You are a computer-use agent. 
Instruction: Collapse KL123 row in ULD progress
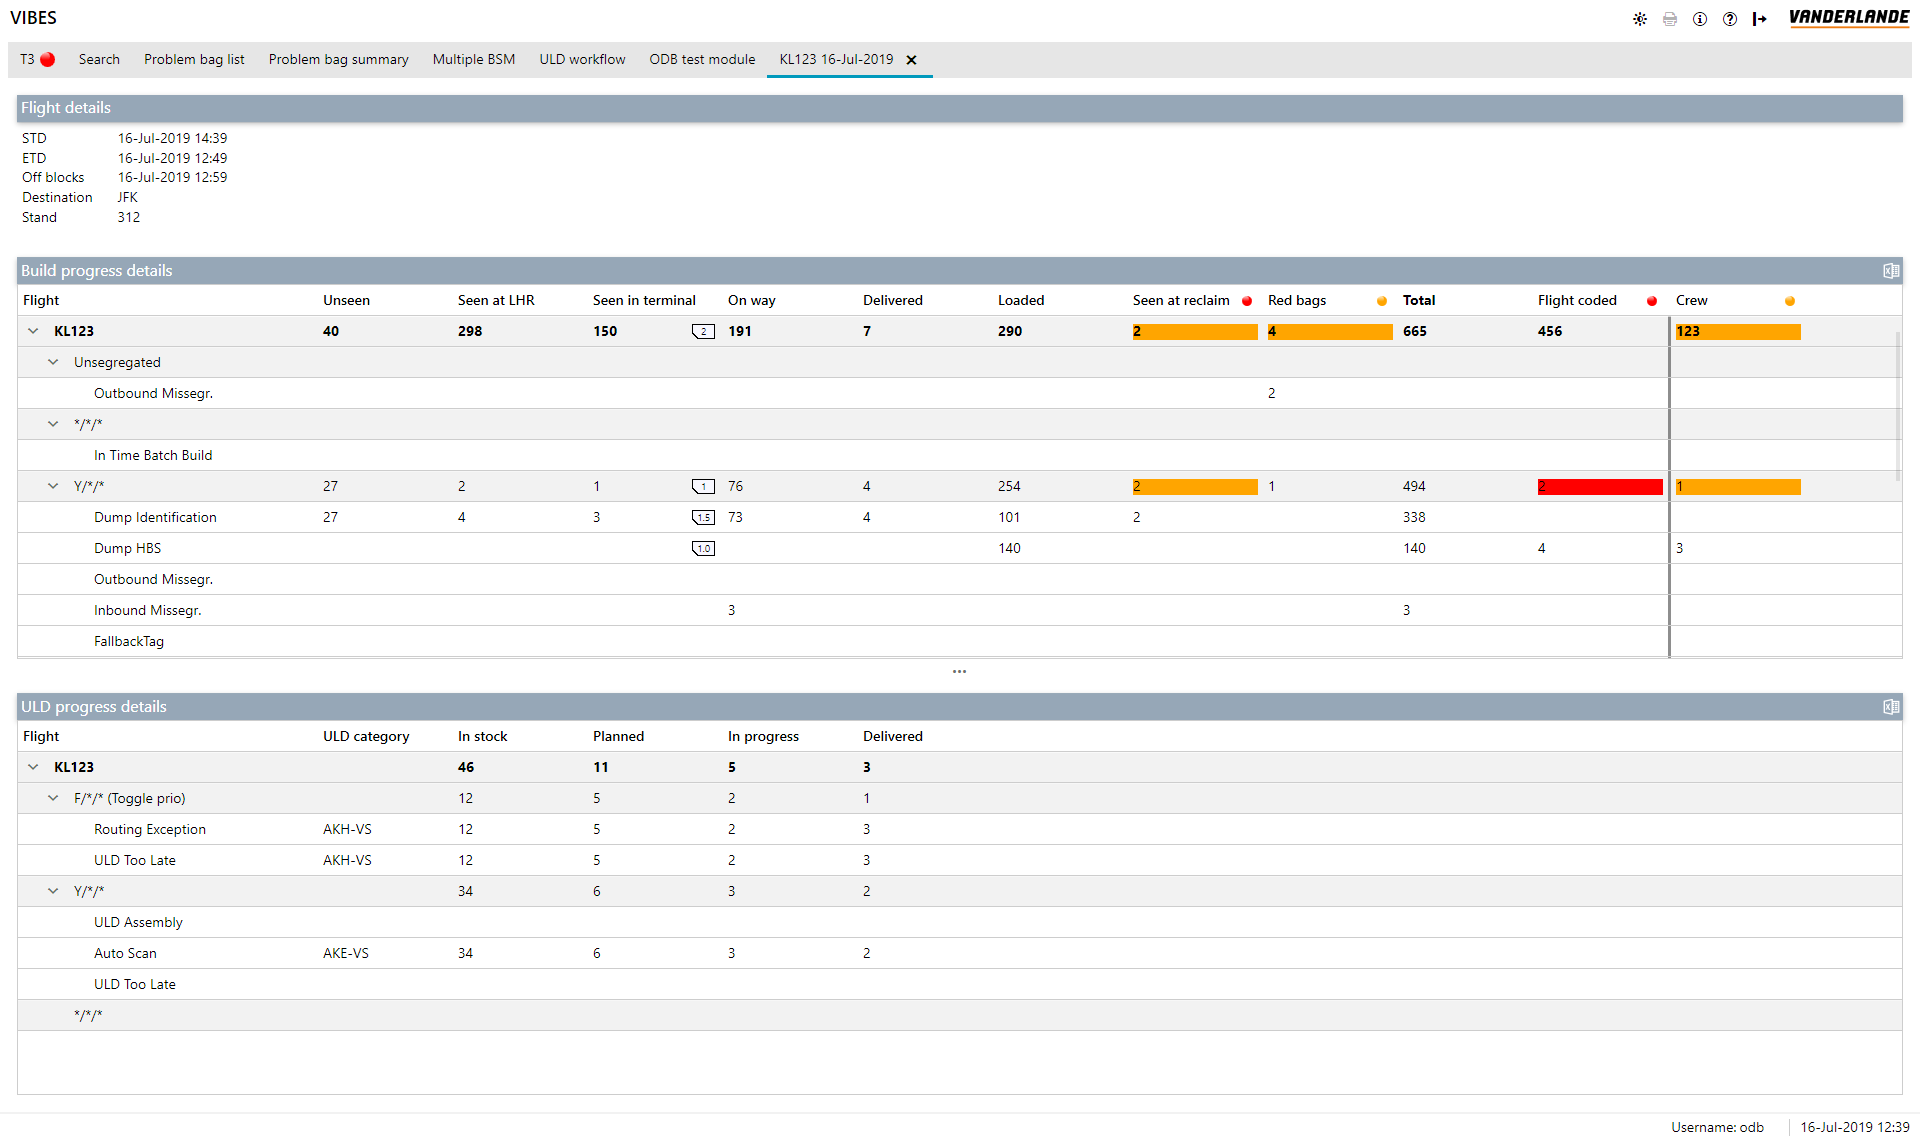pos(33,767)
